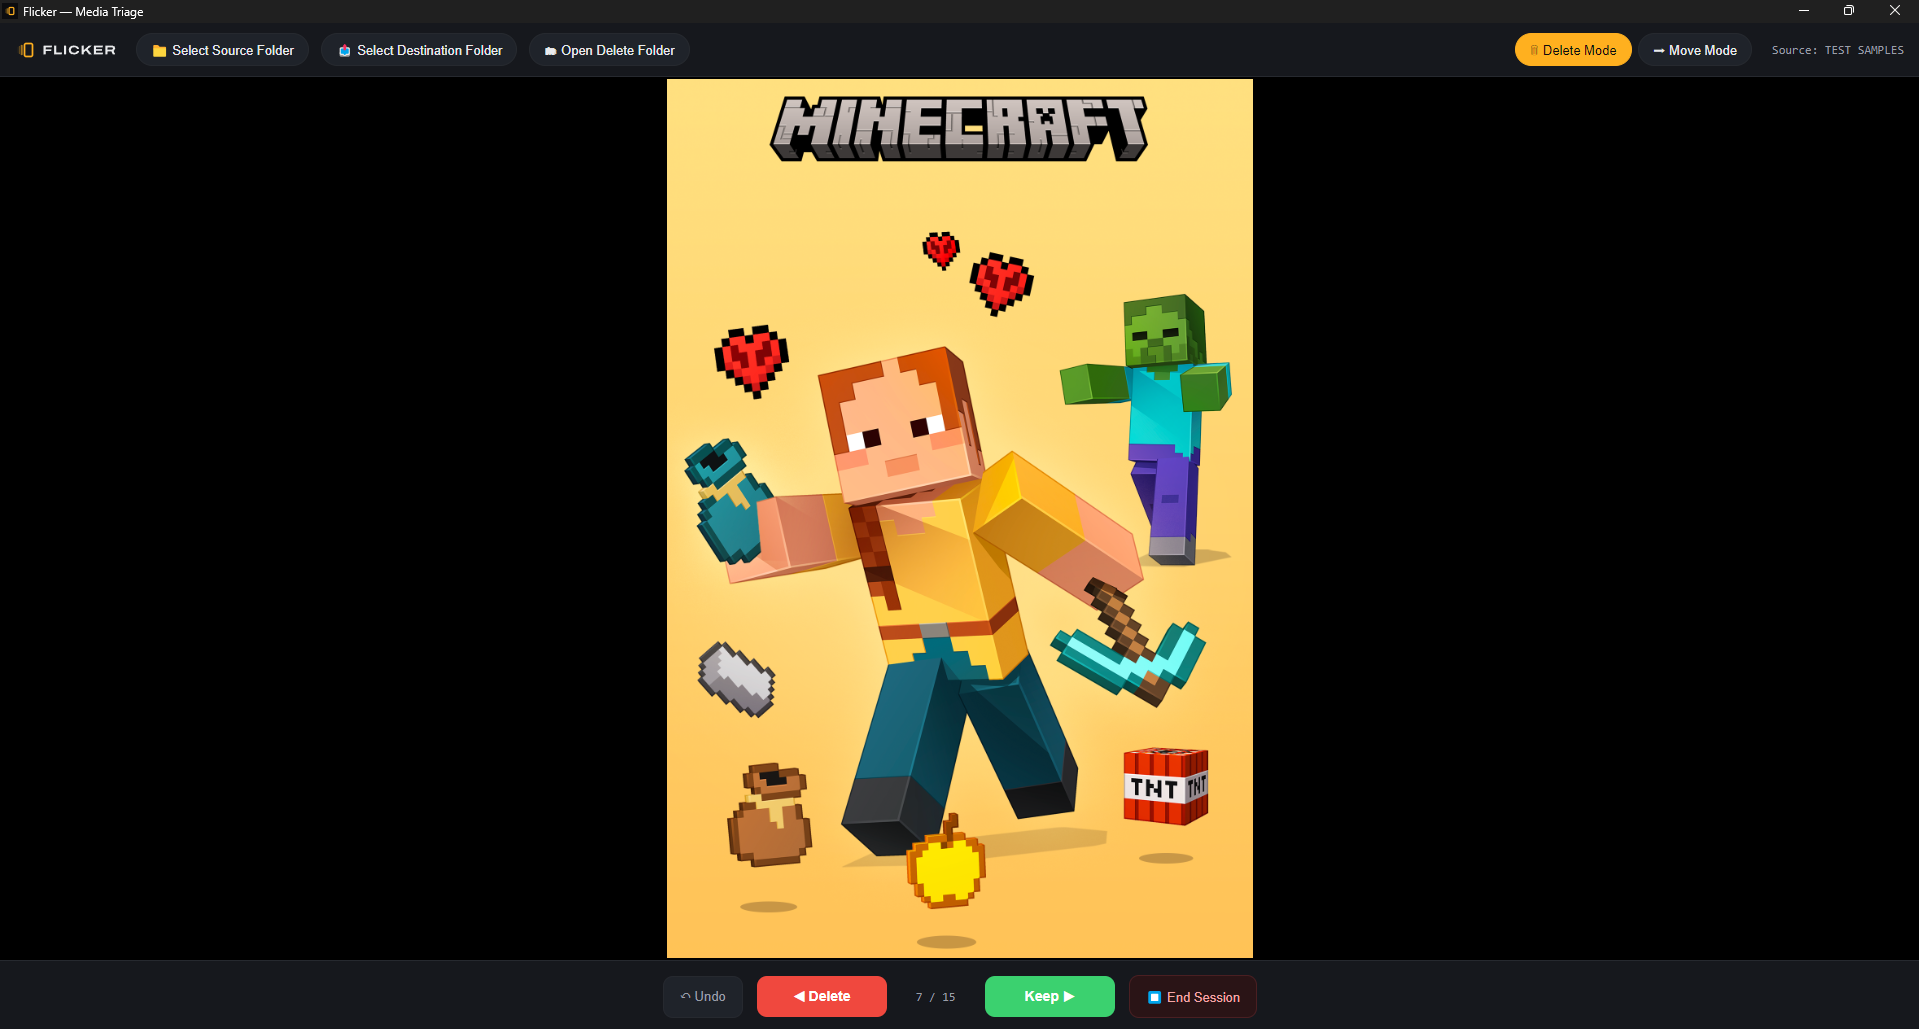Click the Minecraft poster preview image
The width and height of the screenshot is (1919, 1029).
coord(960,518)
